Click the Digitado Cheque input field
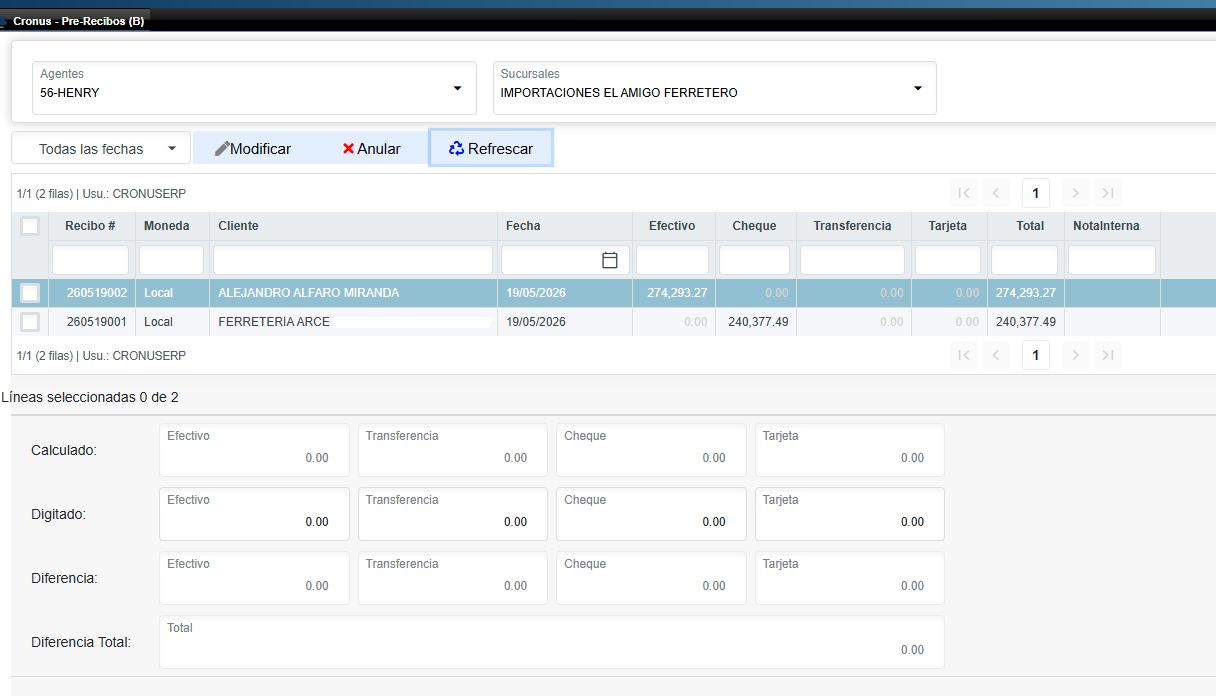The image size is (1216, 696). tap(651, 514)
